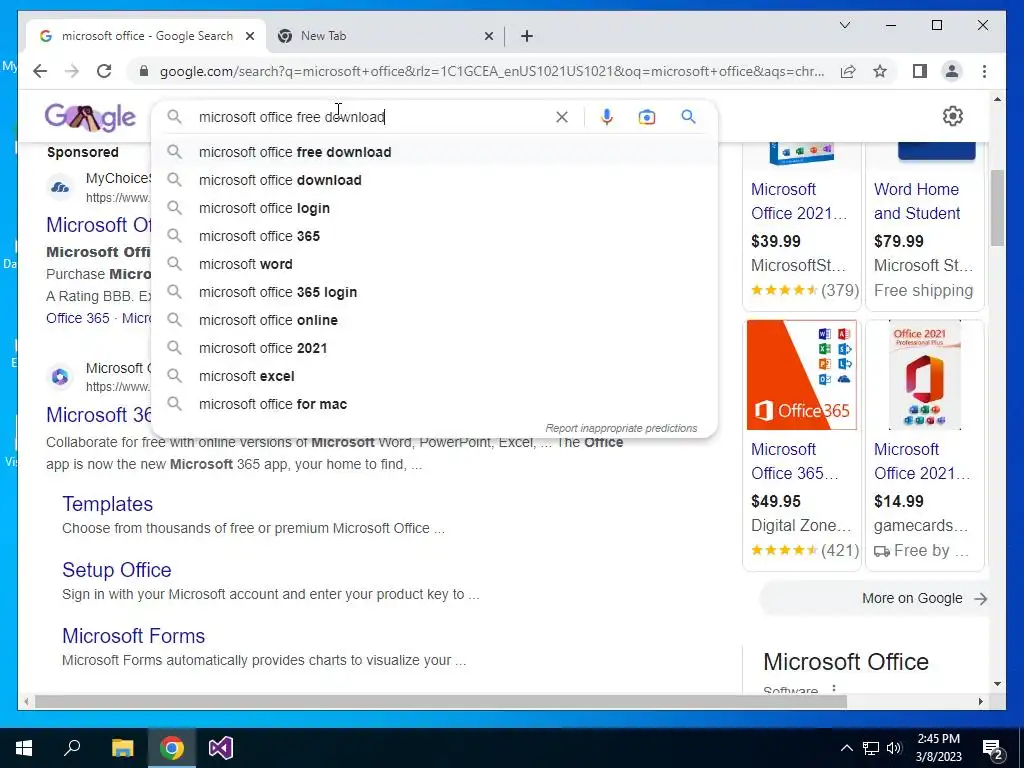Click More on Google button

(874, 598)
